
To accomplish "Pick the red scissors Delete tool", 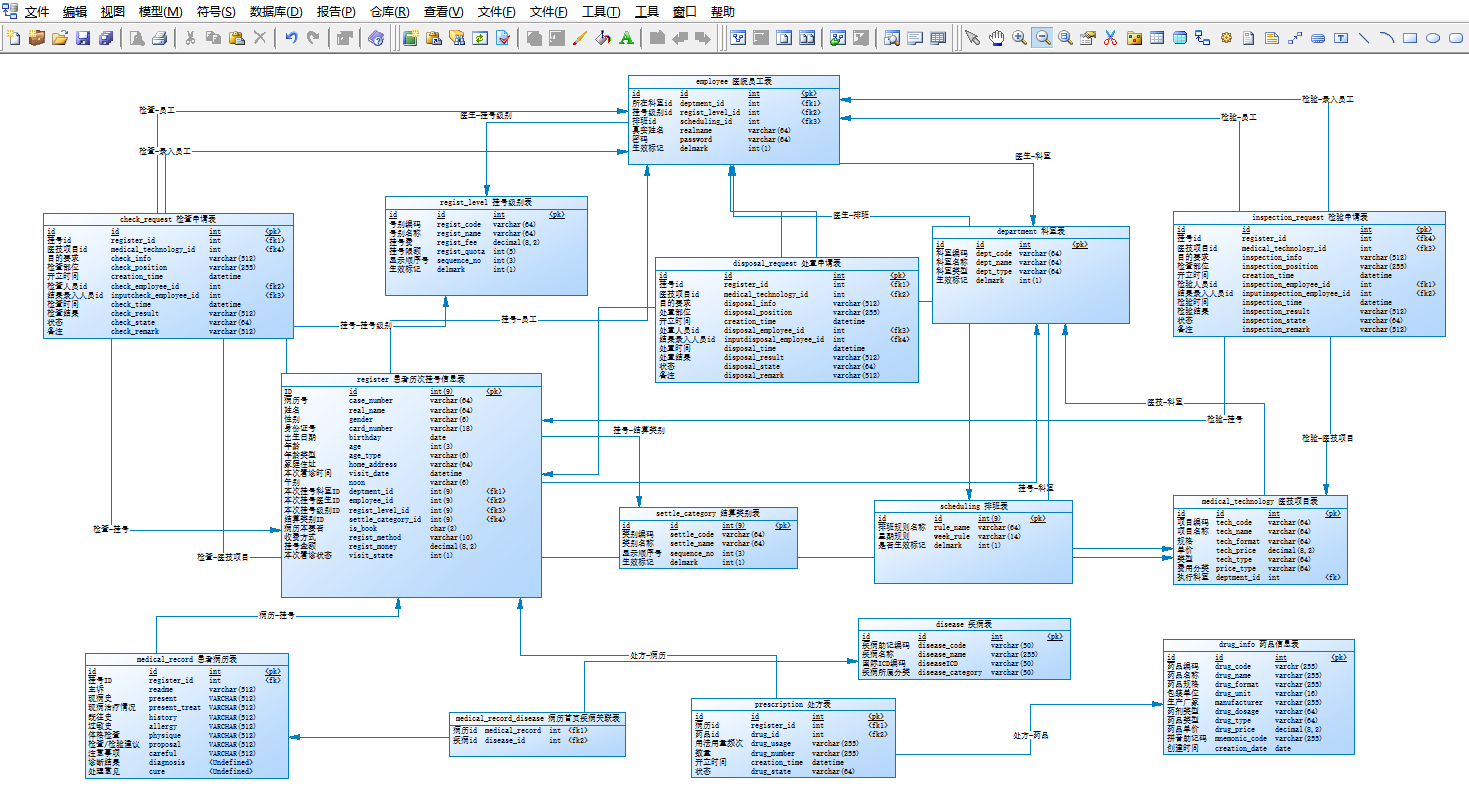I will (1110, 38).
